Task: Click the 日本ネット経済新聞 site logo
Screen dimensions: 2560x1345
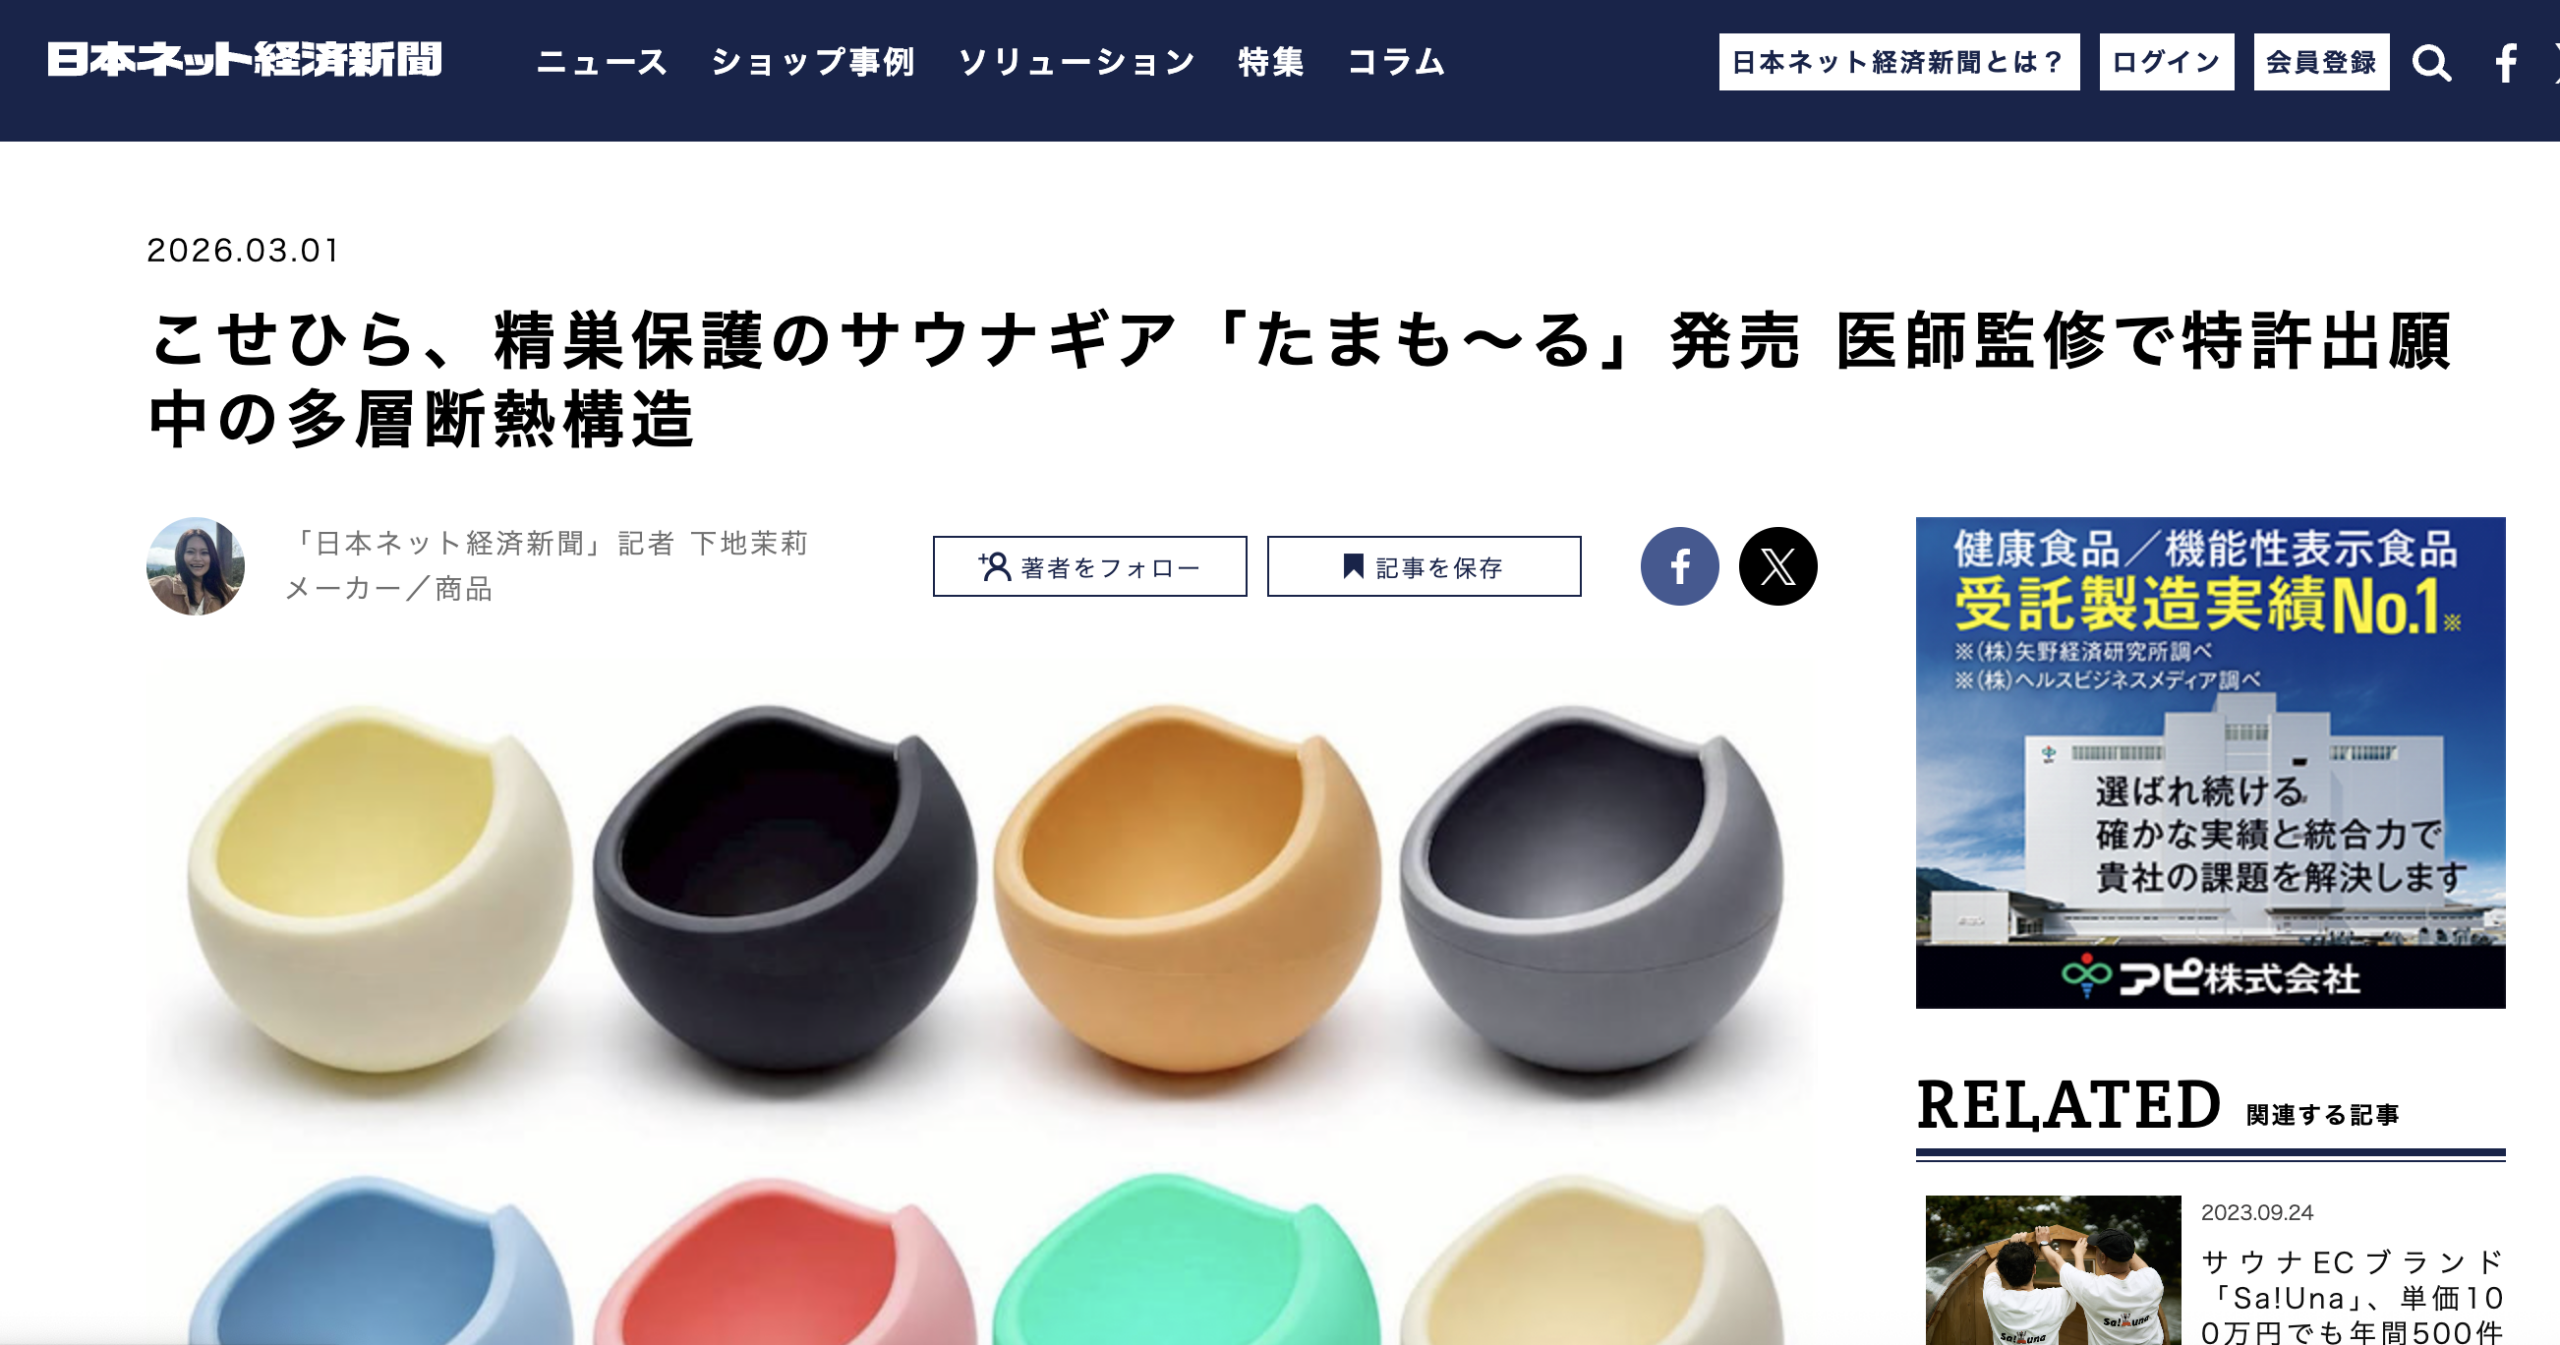Action: point(245,60)
